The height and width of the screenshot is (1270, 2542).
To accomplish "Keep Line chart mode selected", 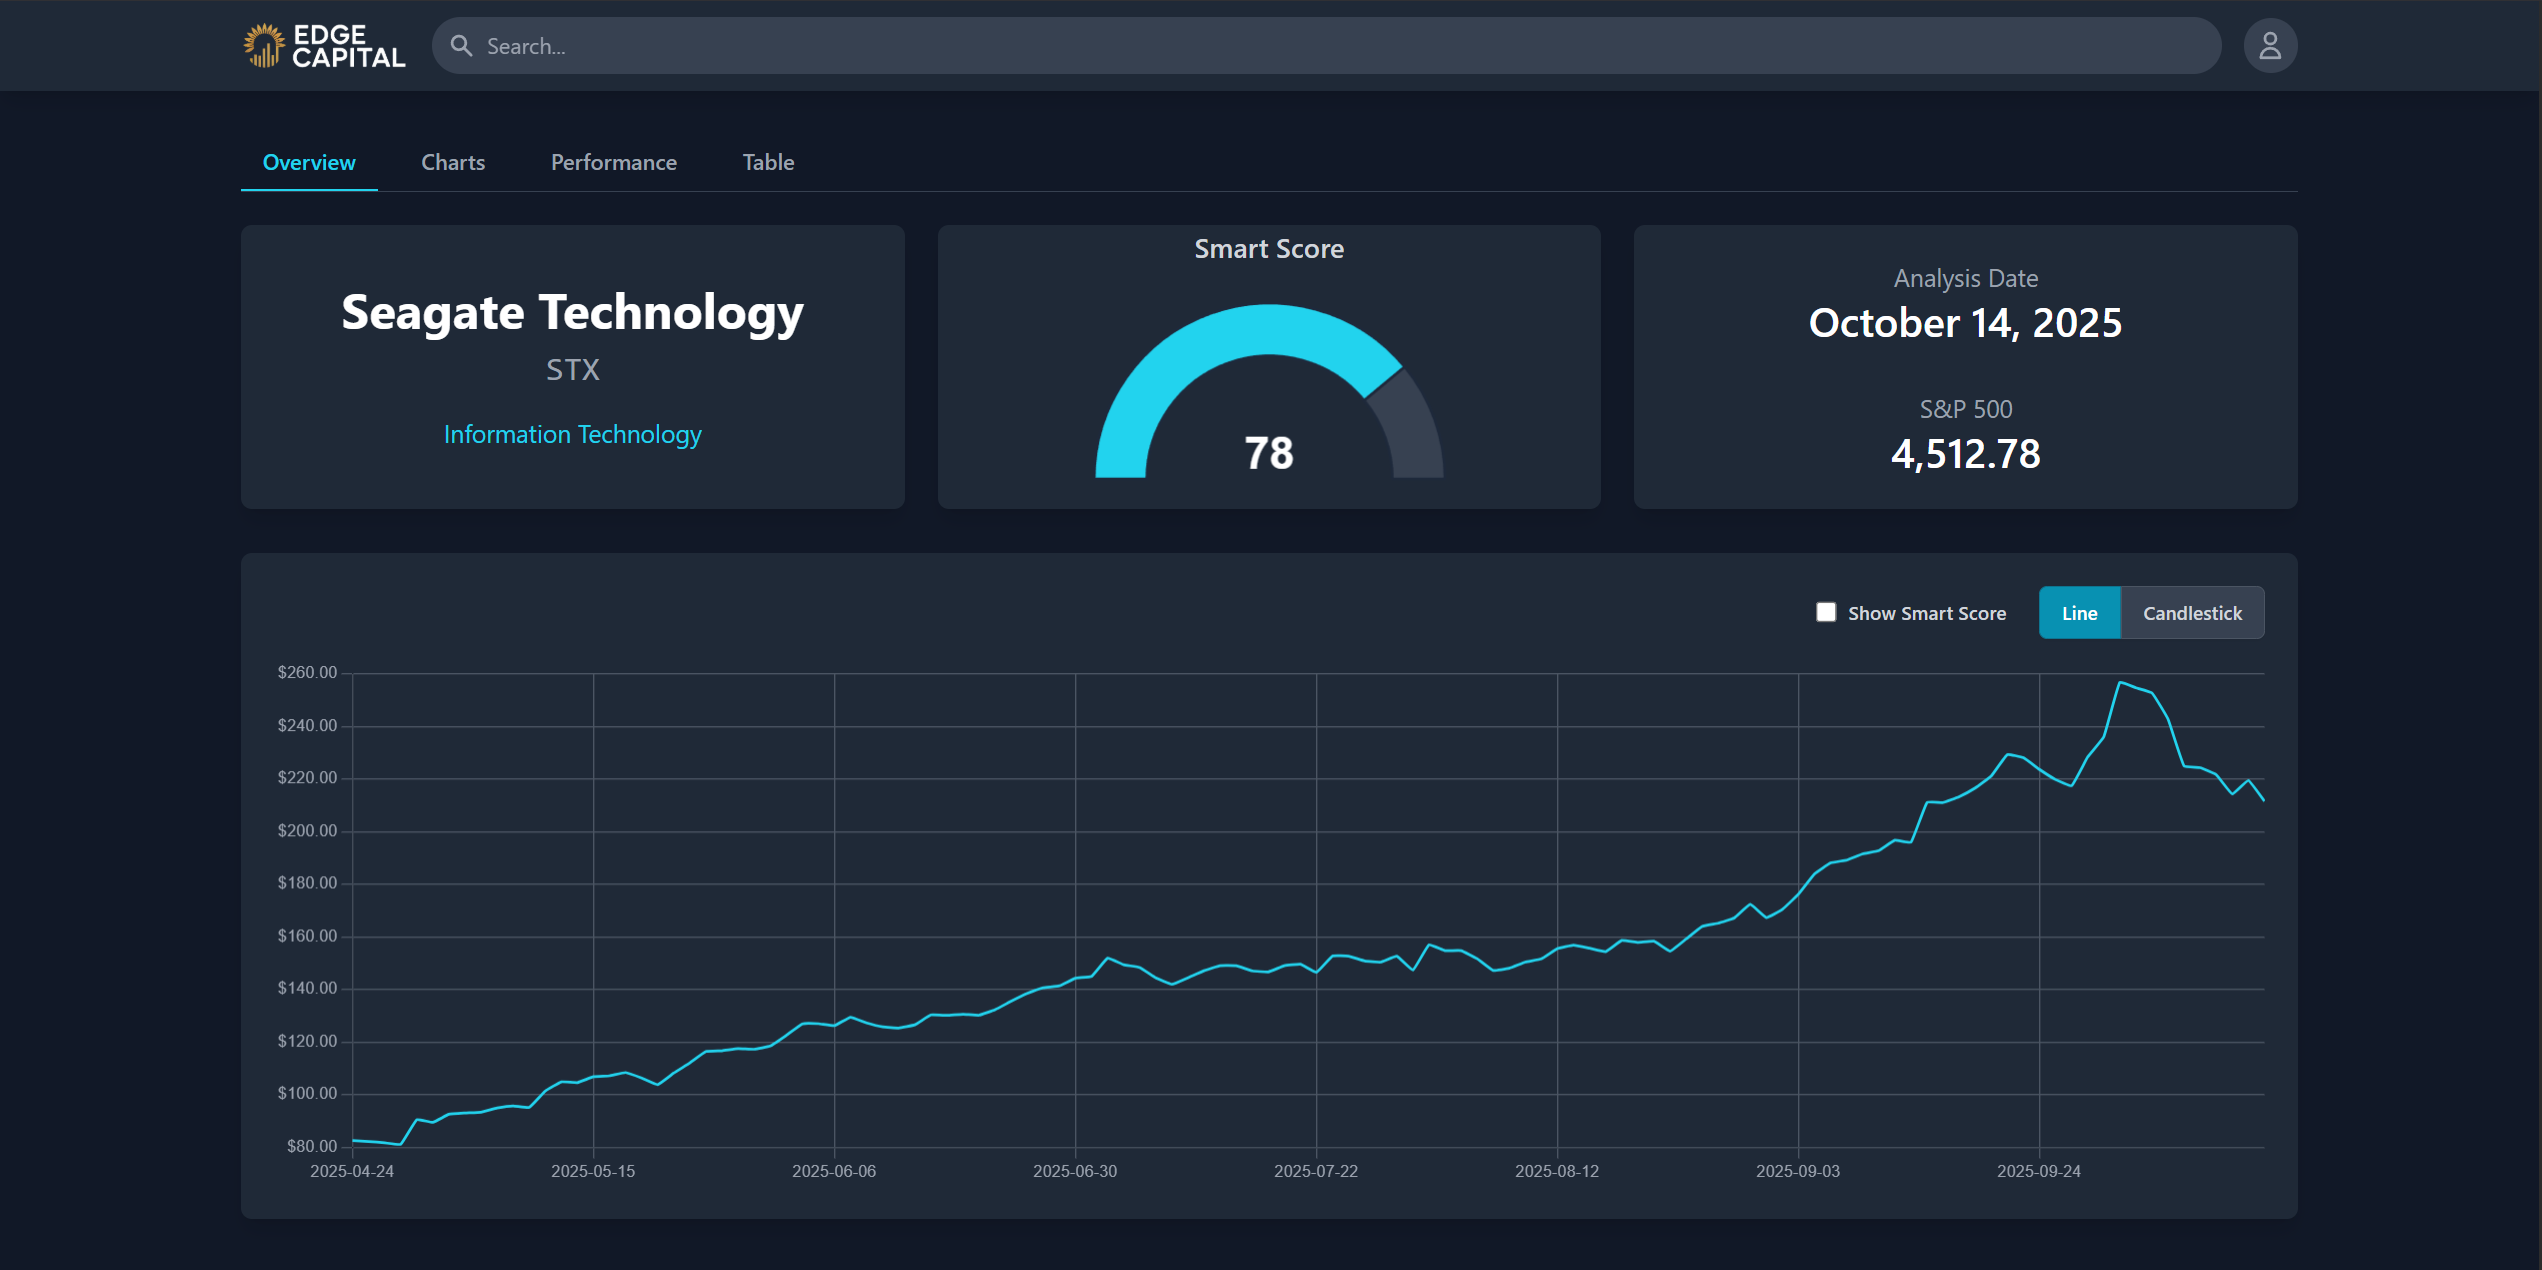I will point(2080,612).
